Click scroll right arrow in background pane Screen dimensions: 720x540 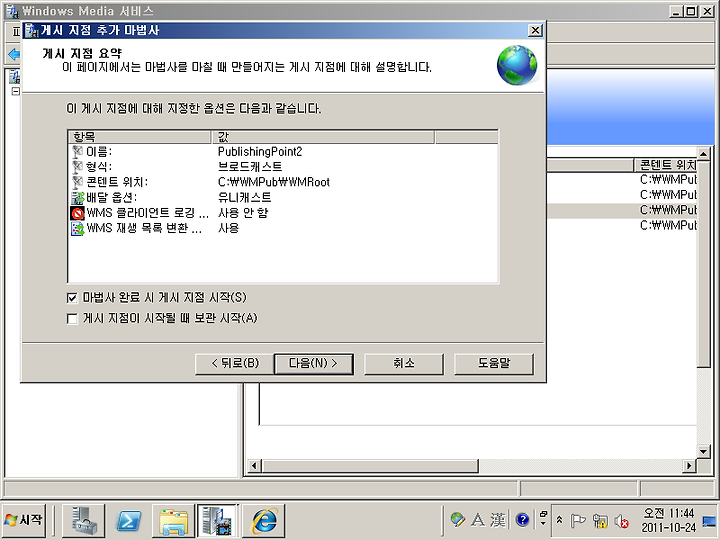coord(688,466)
